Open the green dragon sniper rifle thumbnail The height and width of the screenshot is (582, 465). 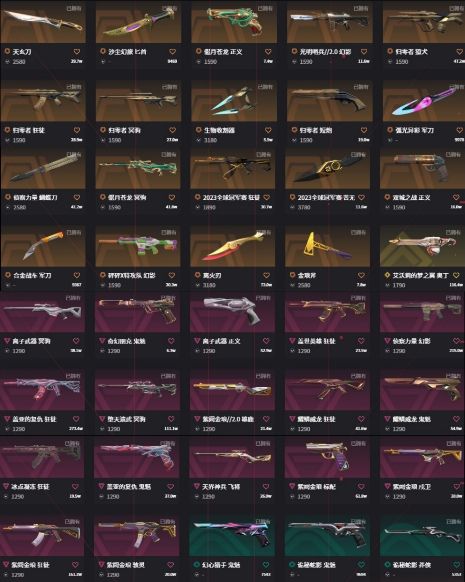[138, 168]
